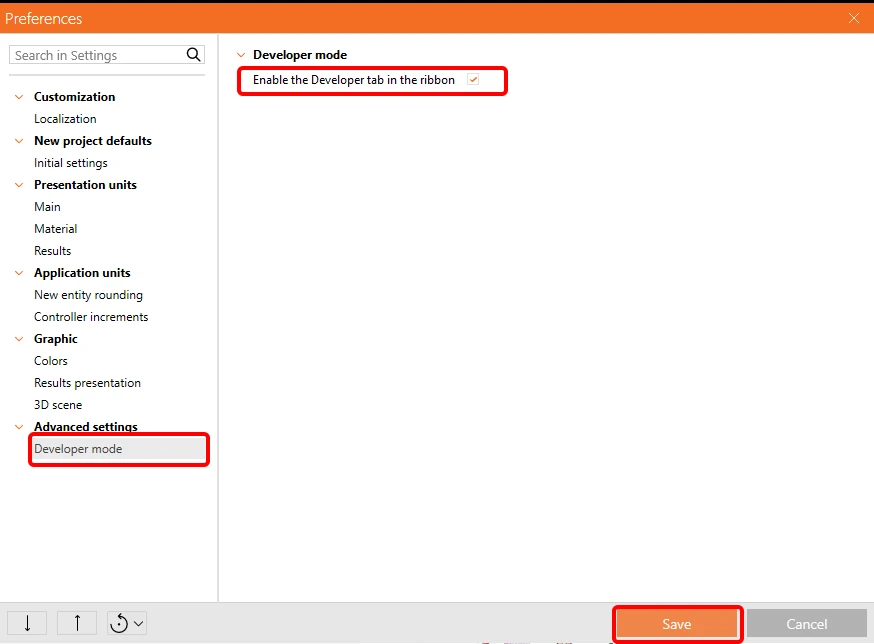This screenshot has height=644, width=874.
Task: Click the circular reset icon
Action: pyautogui.click(x=119, y=623)
